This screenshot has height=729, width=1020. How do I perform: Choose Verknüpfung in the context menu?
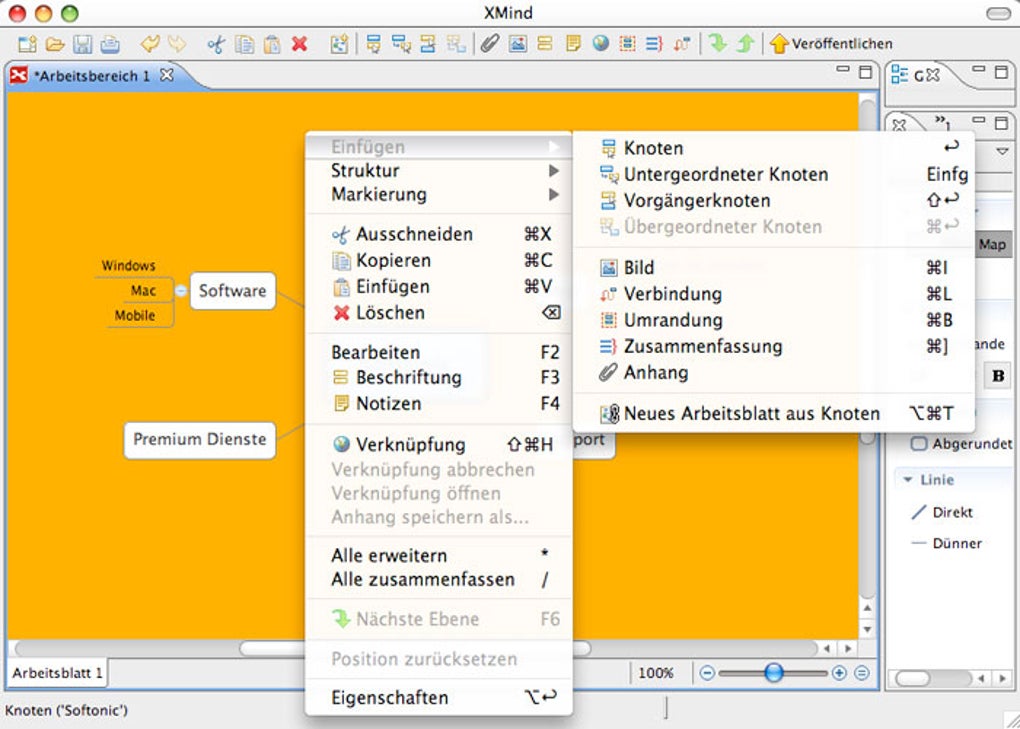(438, 445)
